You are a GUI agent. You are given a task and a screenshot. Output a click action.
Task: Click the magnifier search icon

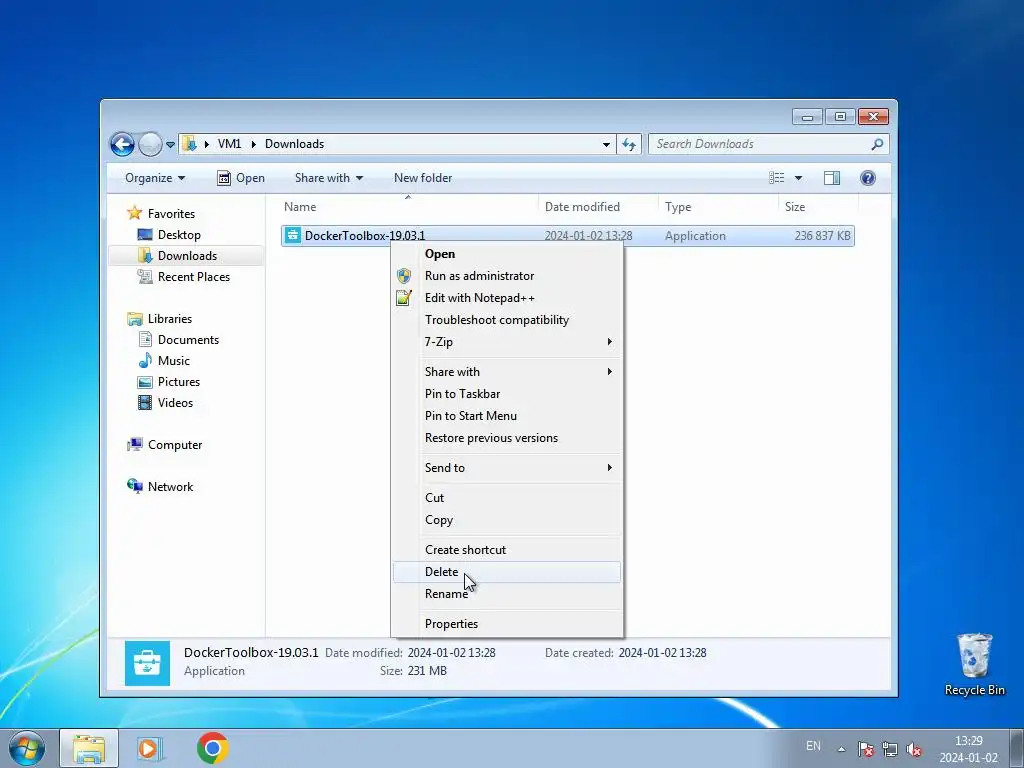tap(877, 144)
